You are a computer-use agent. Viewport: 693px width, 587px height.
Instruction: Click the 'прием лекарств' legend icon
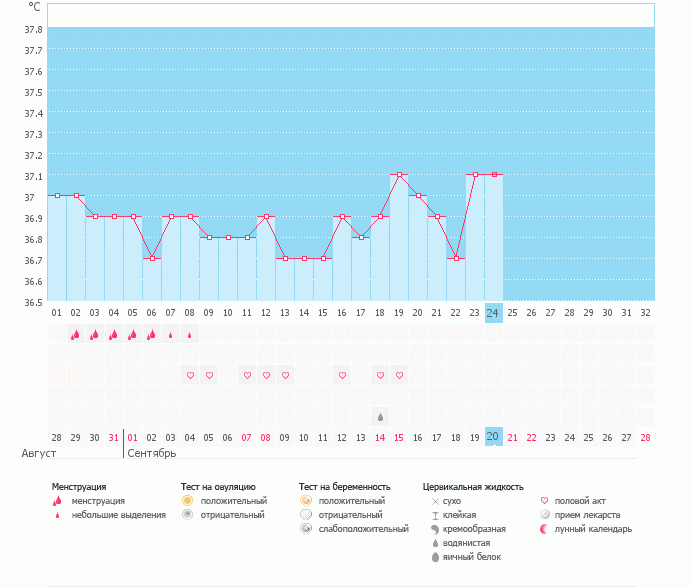(545, 514)
